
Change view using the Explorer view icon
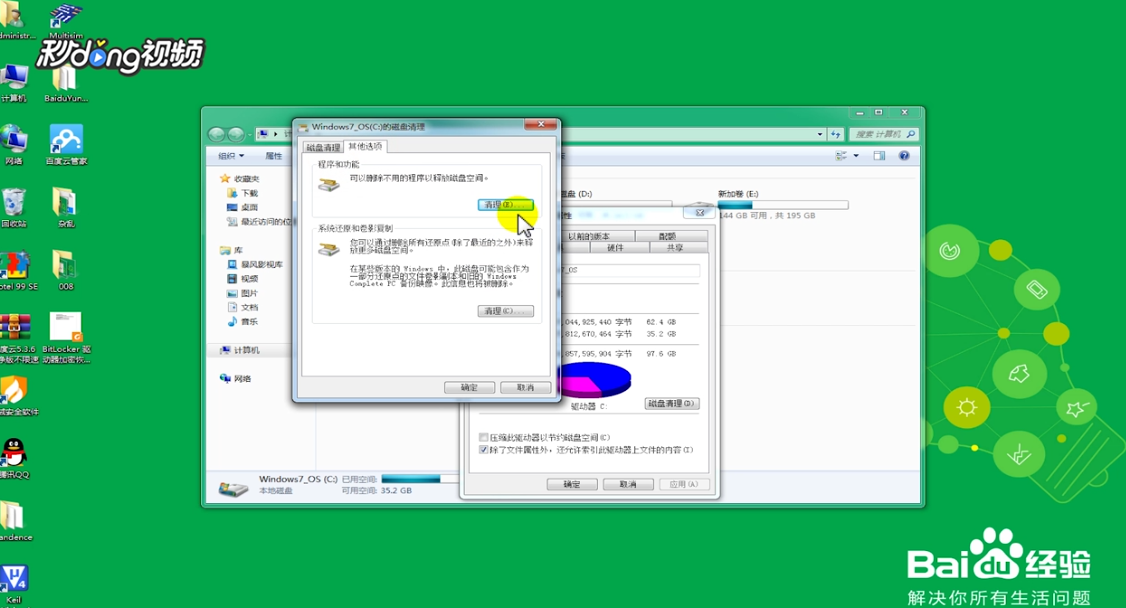tap(841, 156)
